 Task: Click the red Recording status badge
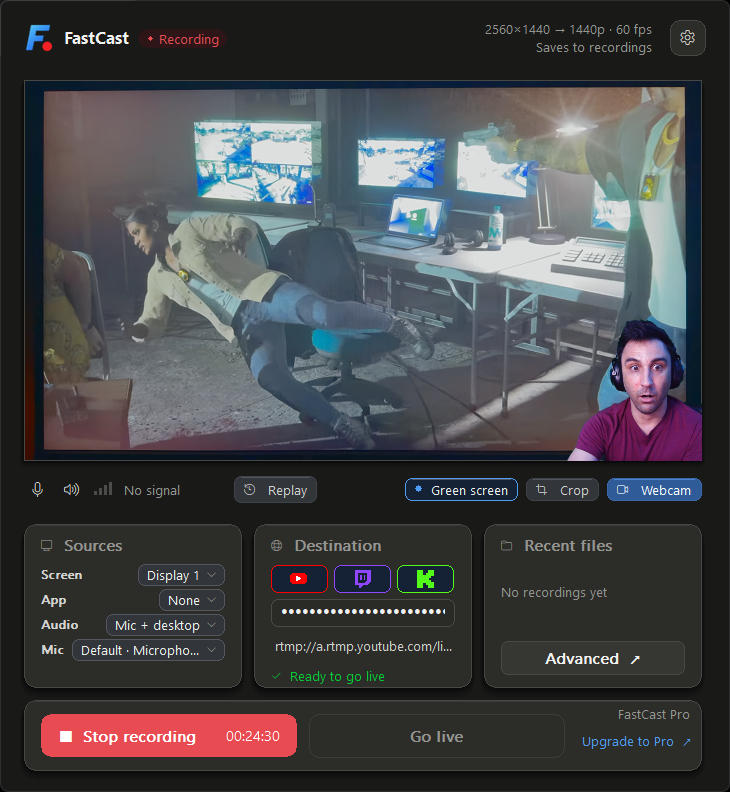183,39
